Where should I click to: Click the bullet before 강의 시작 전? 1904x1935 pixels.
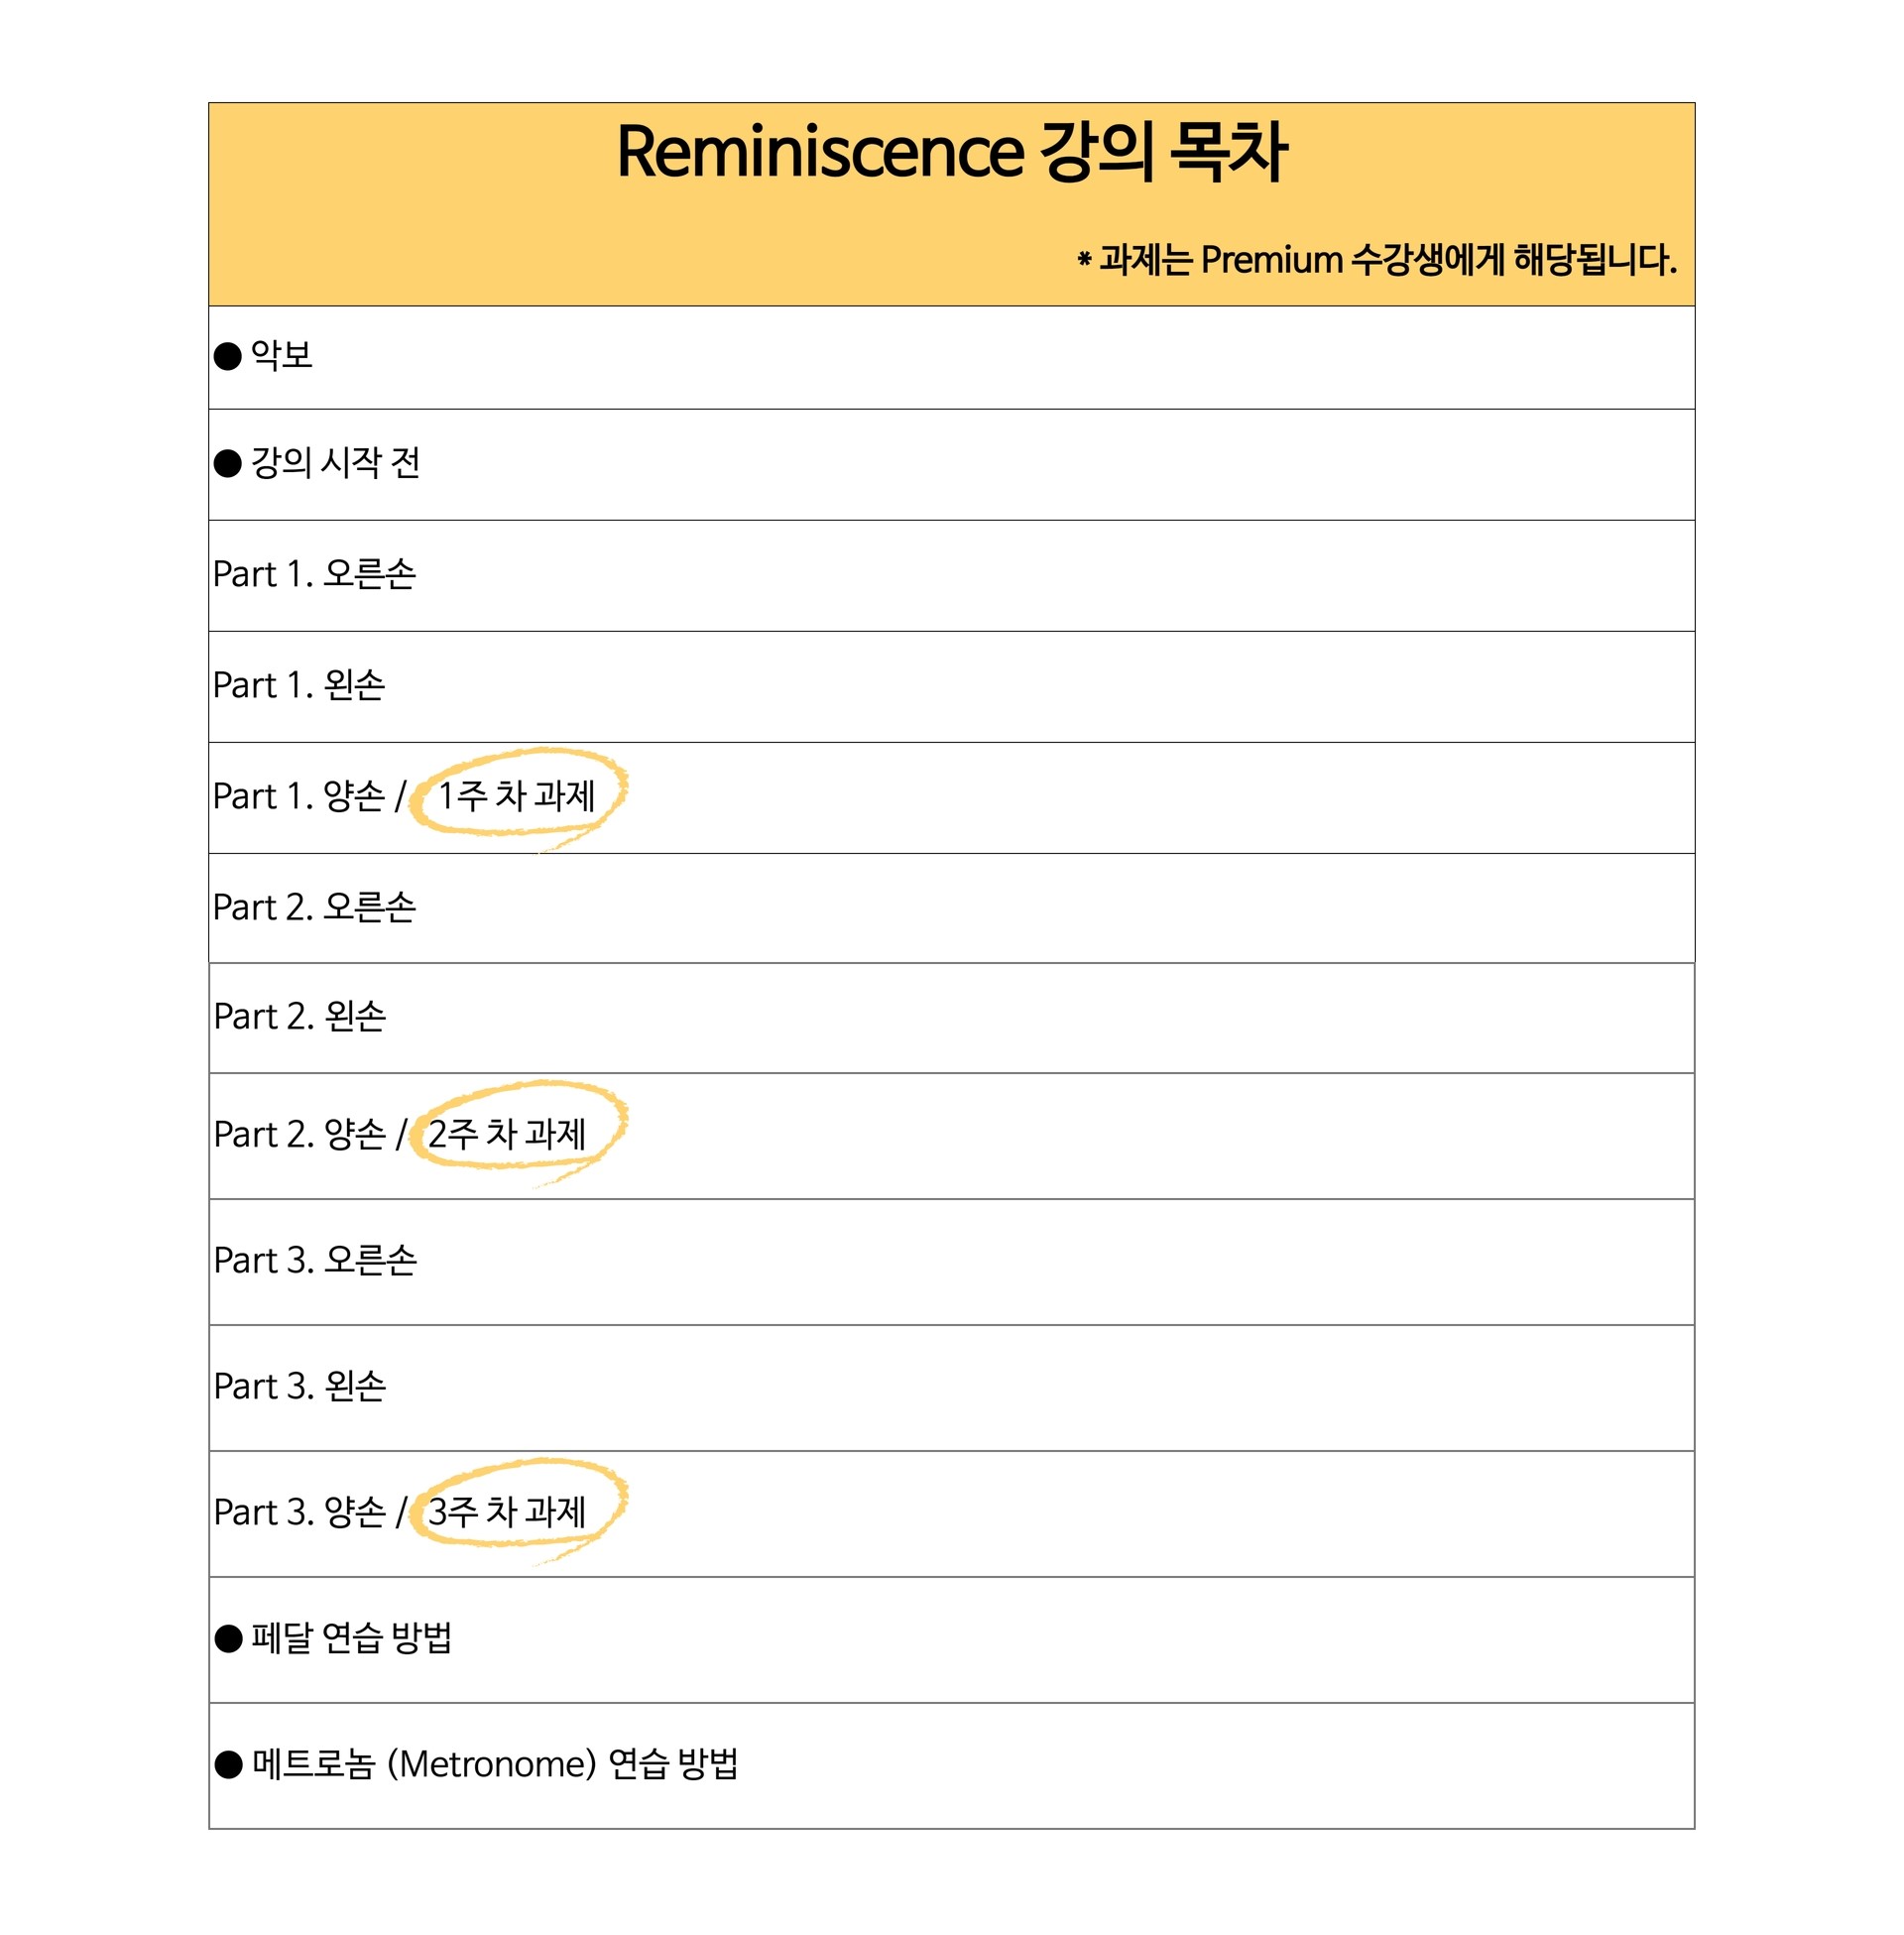pyautogui.click(x=228, y=463)
